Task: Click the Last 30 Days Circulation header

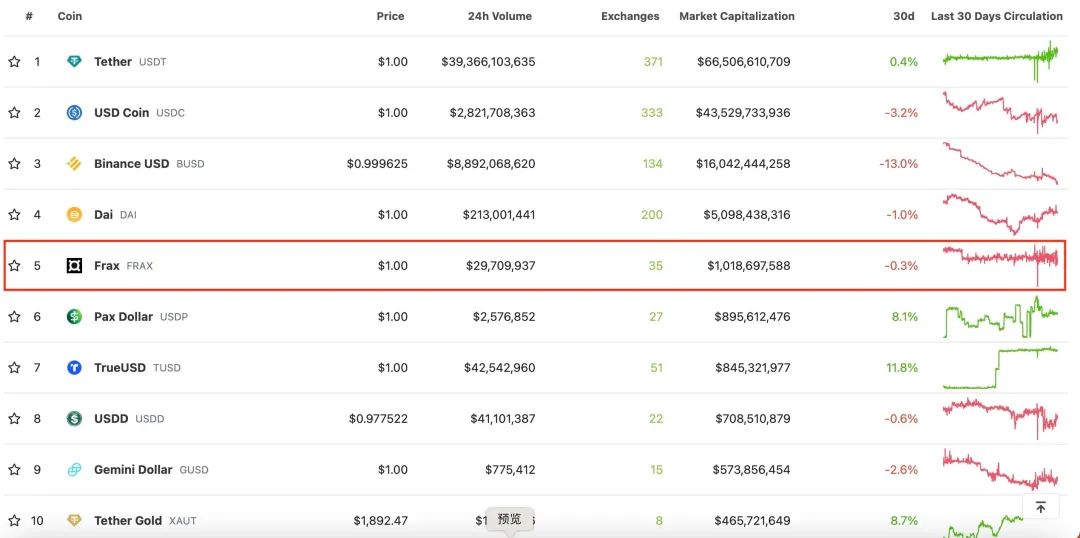Action: [x=997, y=16]
